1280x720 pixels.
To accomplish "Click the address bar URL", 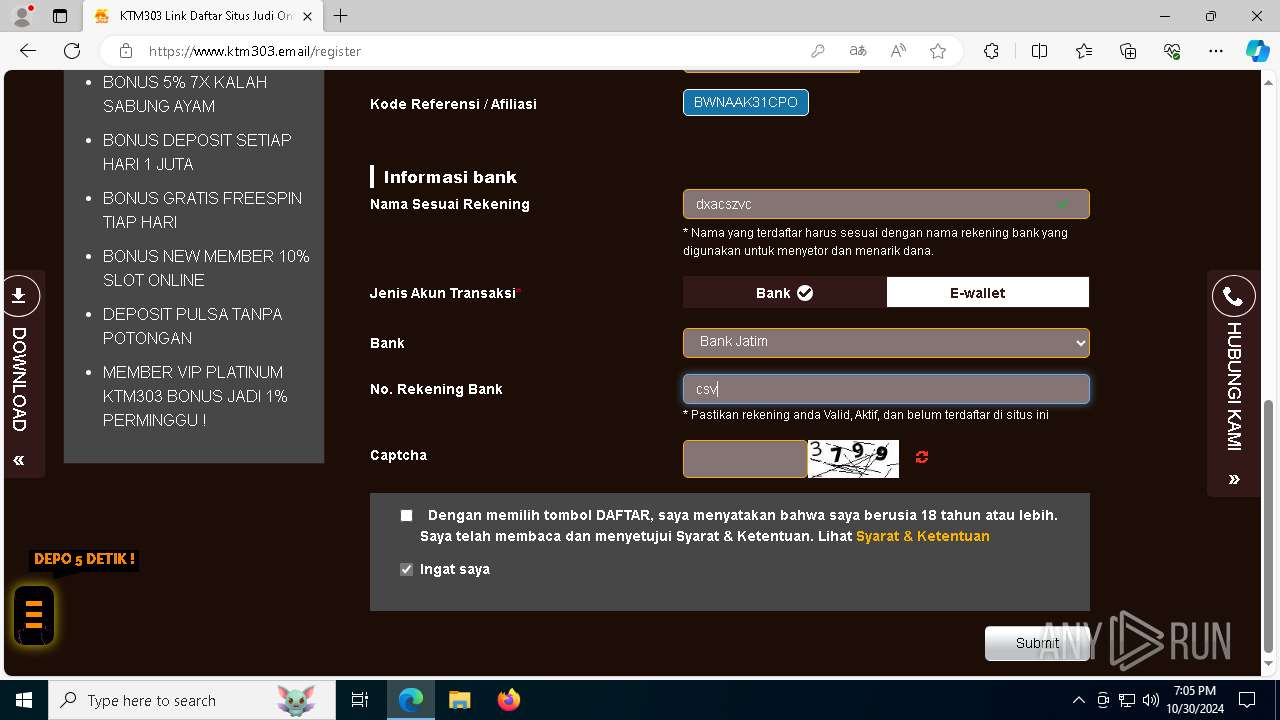I will [255, 51].
